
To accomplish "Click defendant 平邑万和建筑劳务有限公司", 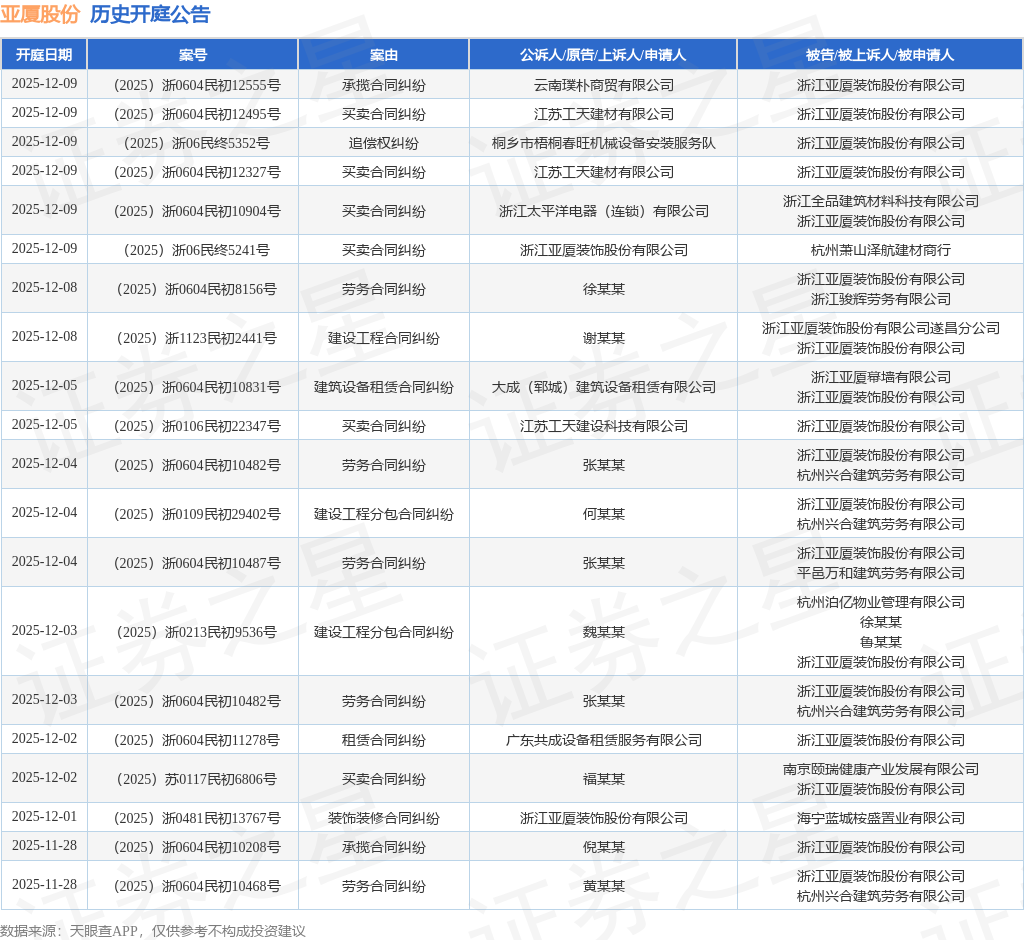I will click(x=880, y=574).
